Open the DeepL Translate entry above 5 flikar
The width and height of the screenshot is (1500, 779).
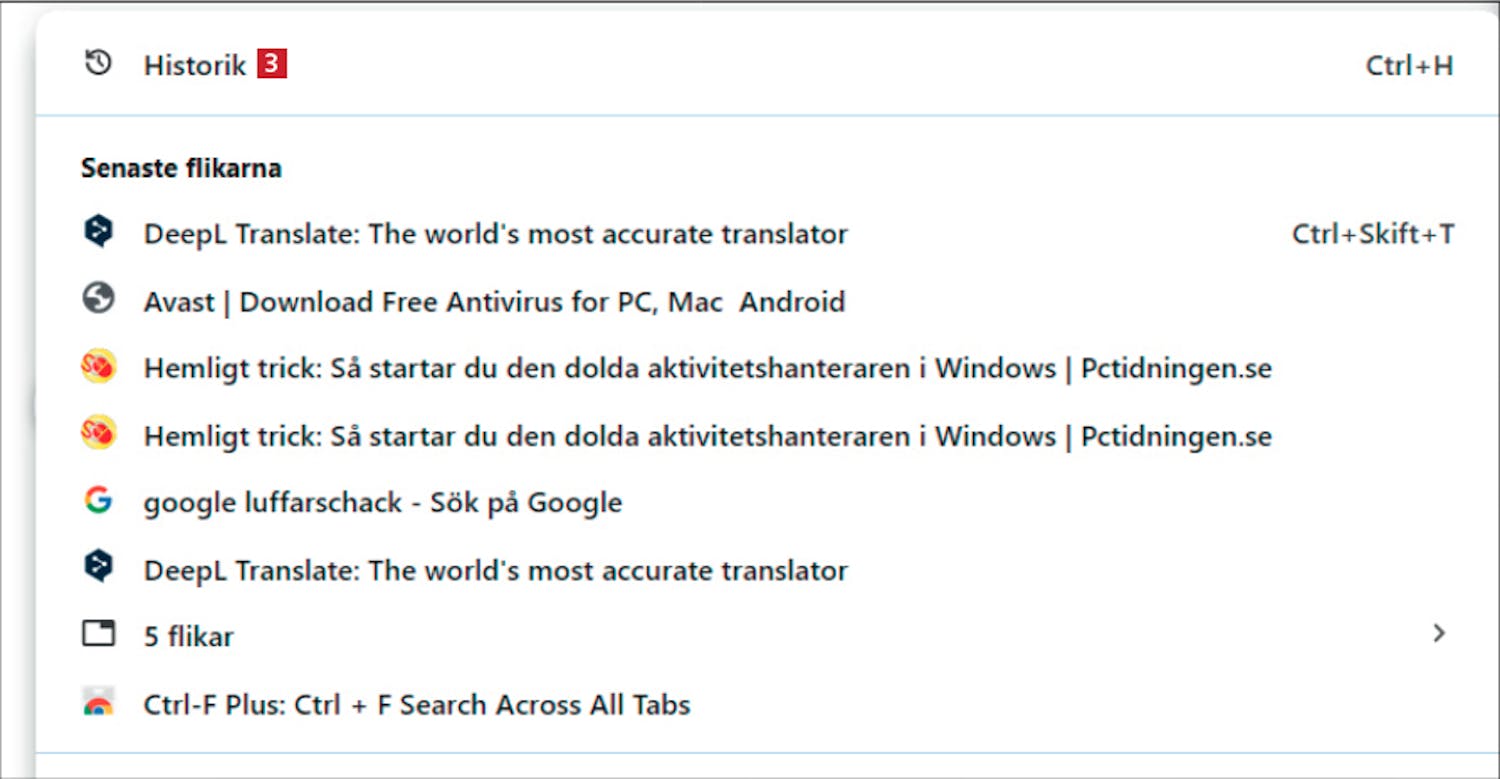[767, 570]
